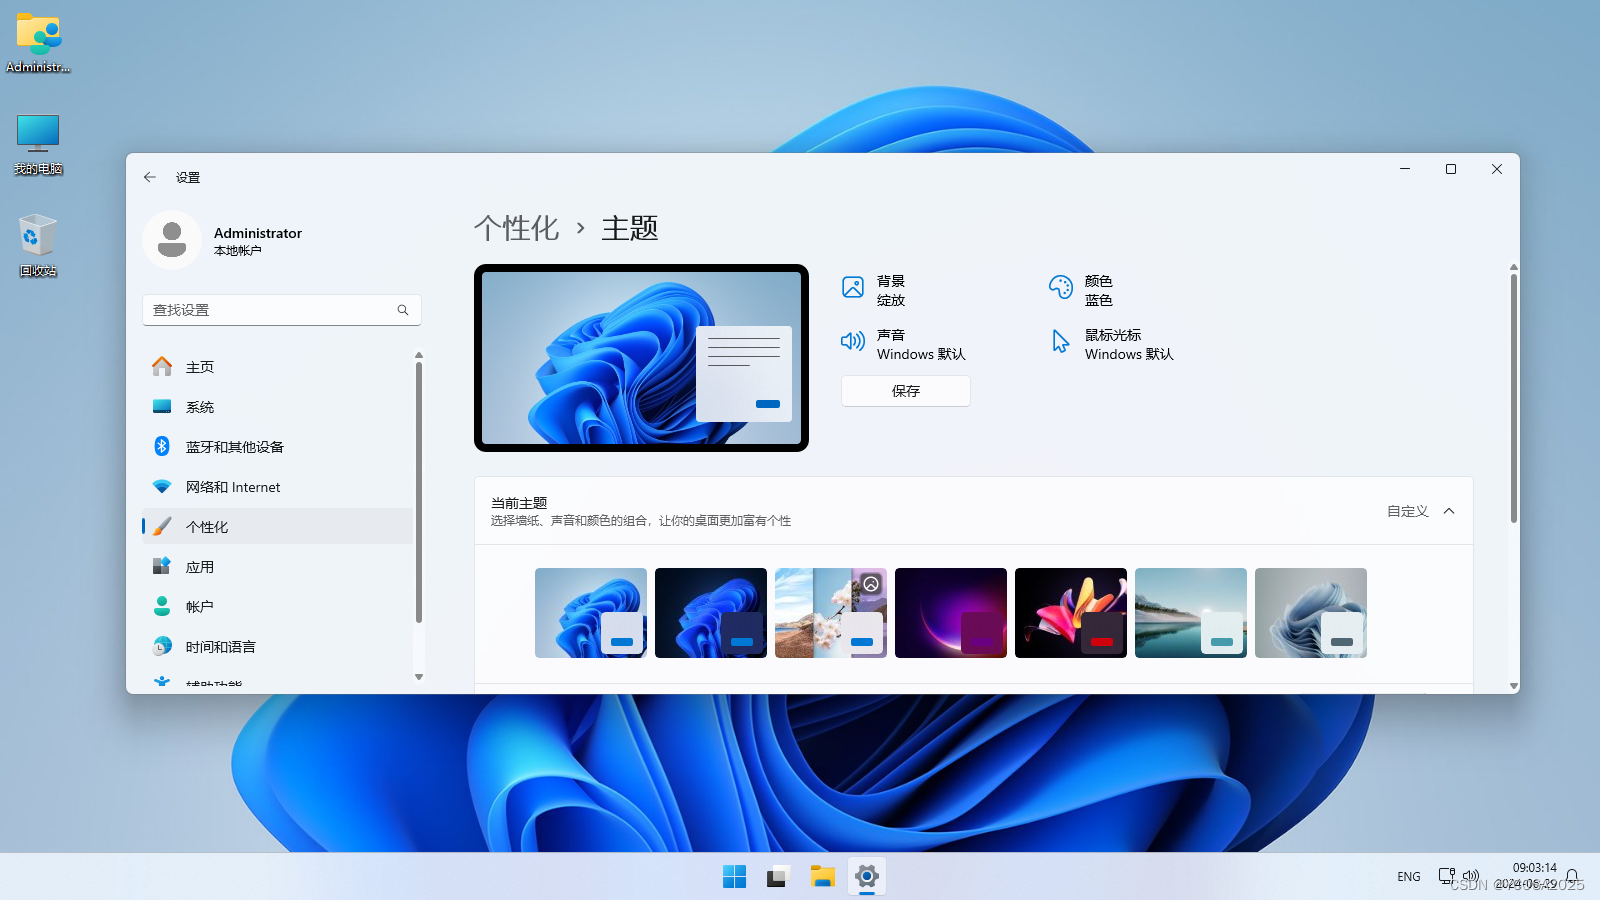Select the Sunrise lake theme
Image resolution: width=1600 pixels, height=900 pixels.
(1191, 613)
